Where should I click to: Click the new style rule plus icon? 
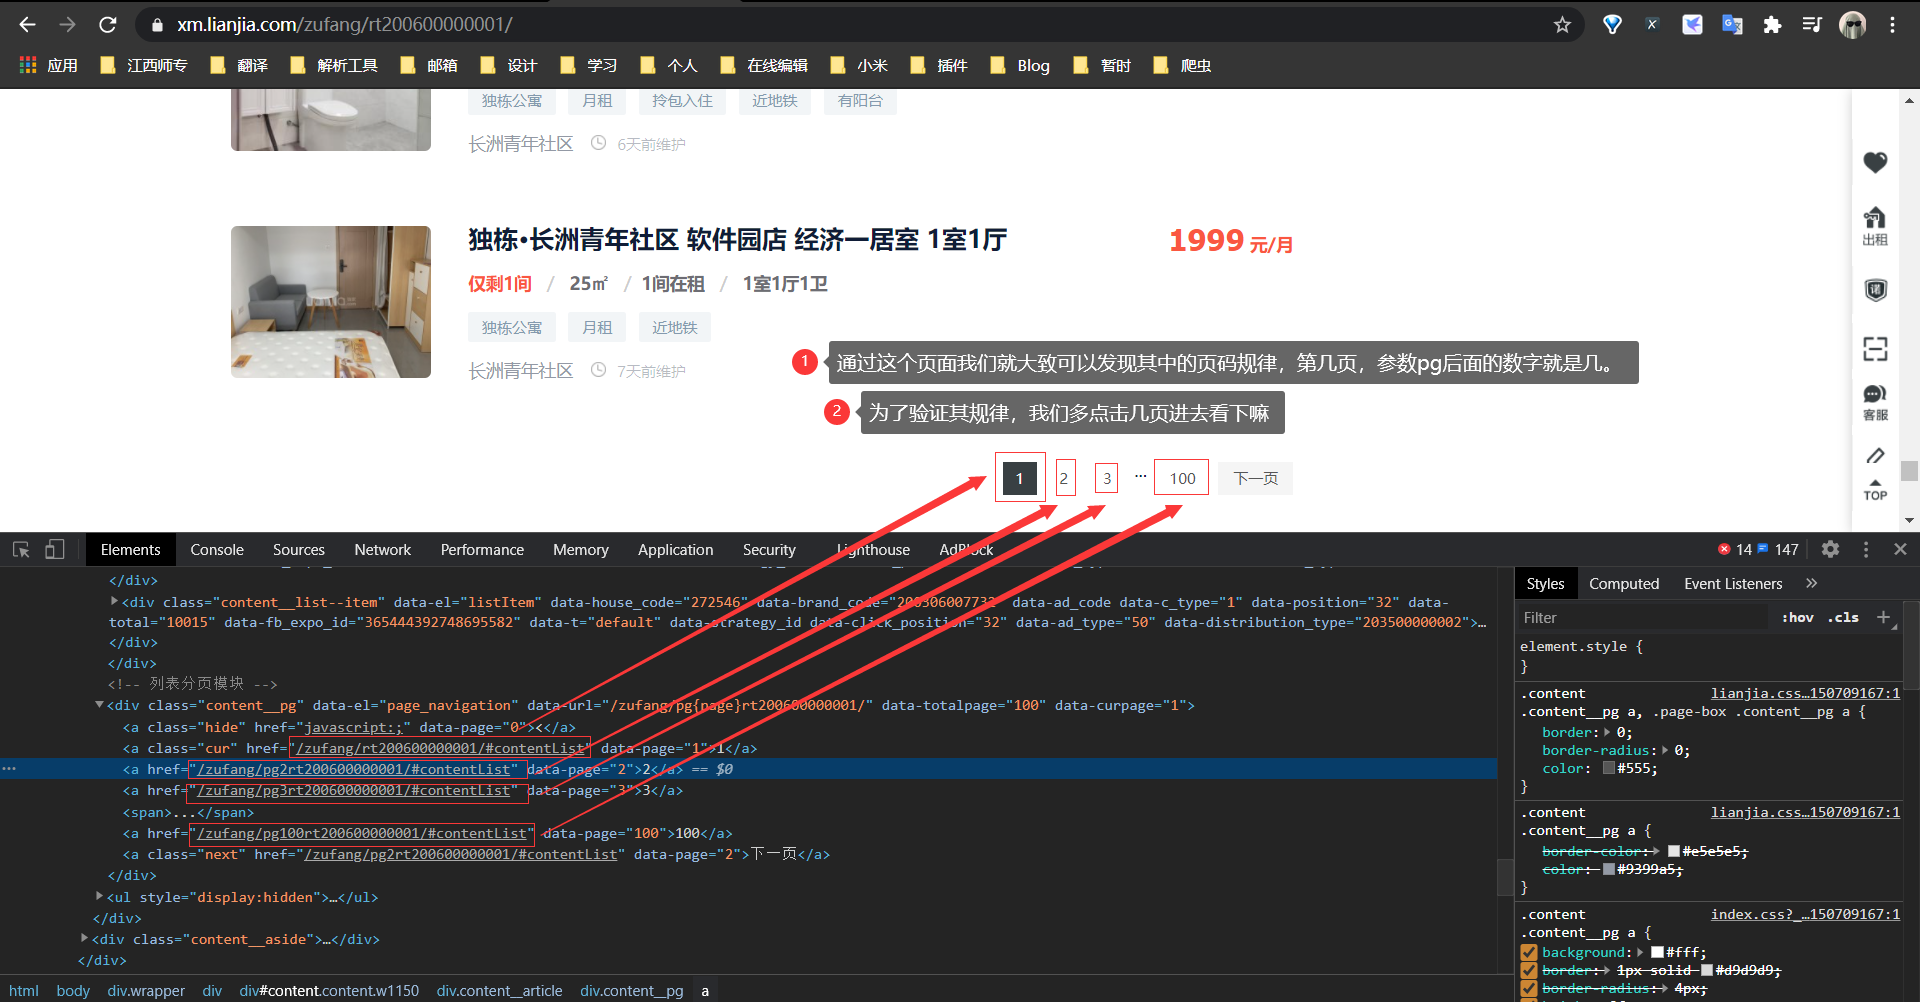pyautogui.click(x=1883, y=617)
